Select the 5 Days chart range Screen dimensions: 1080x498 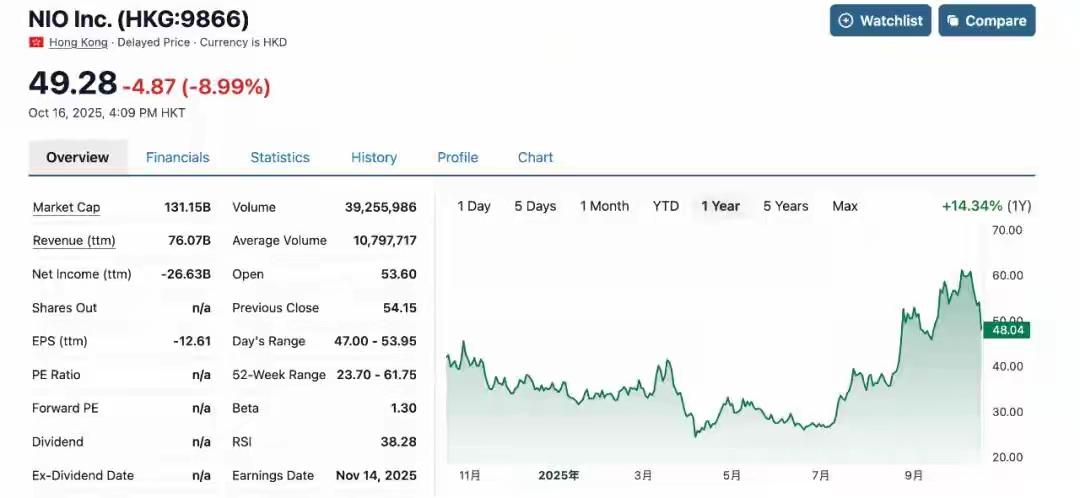pyautogui.click(x=534, y=206)
